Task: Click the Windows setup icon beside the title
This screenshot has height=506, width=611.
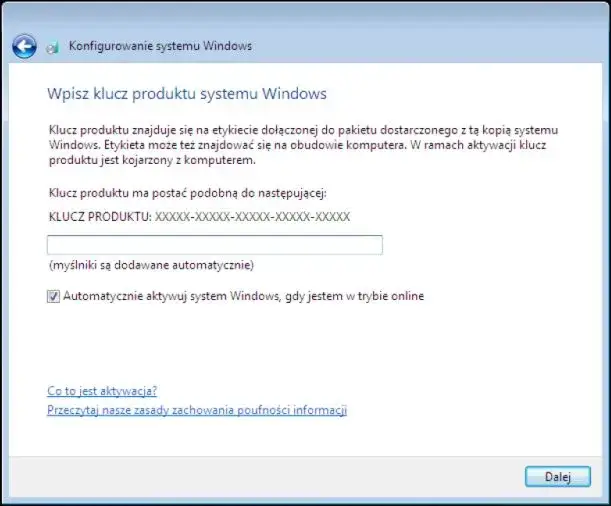Action: point(53,47)
